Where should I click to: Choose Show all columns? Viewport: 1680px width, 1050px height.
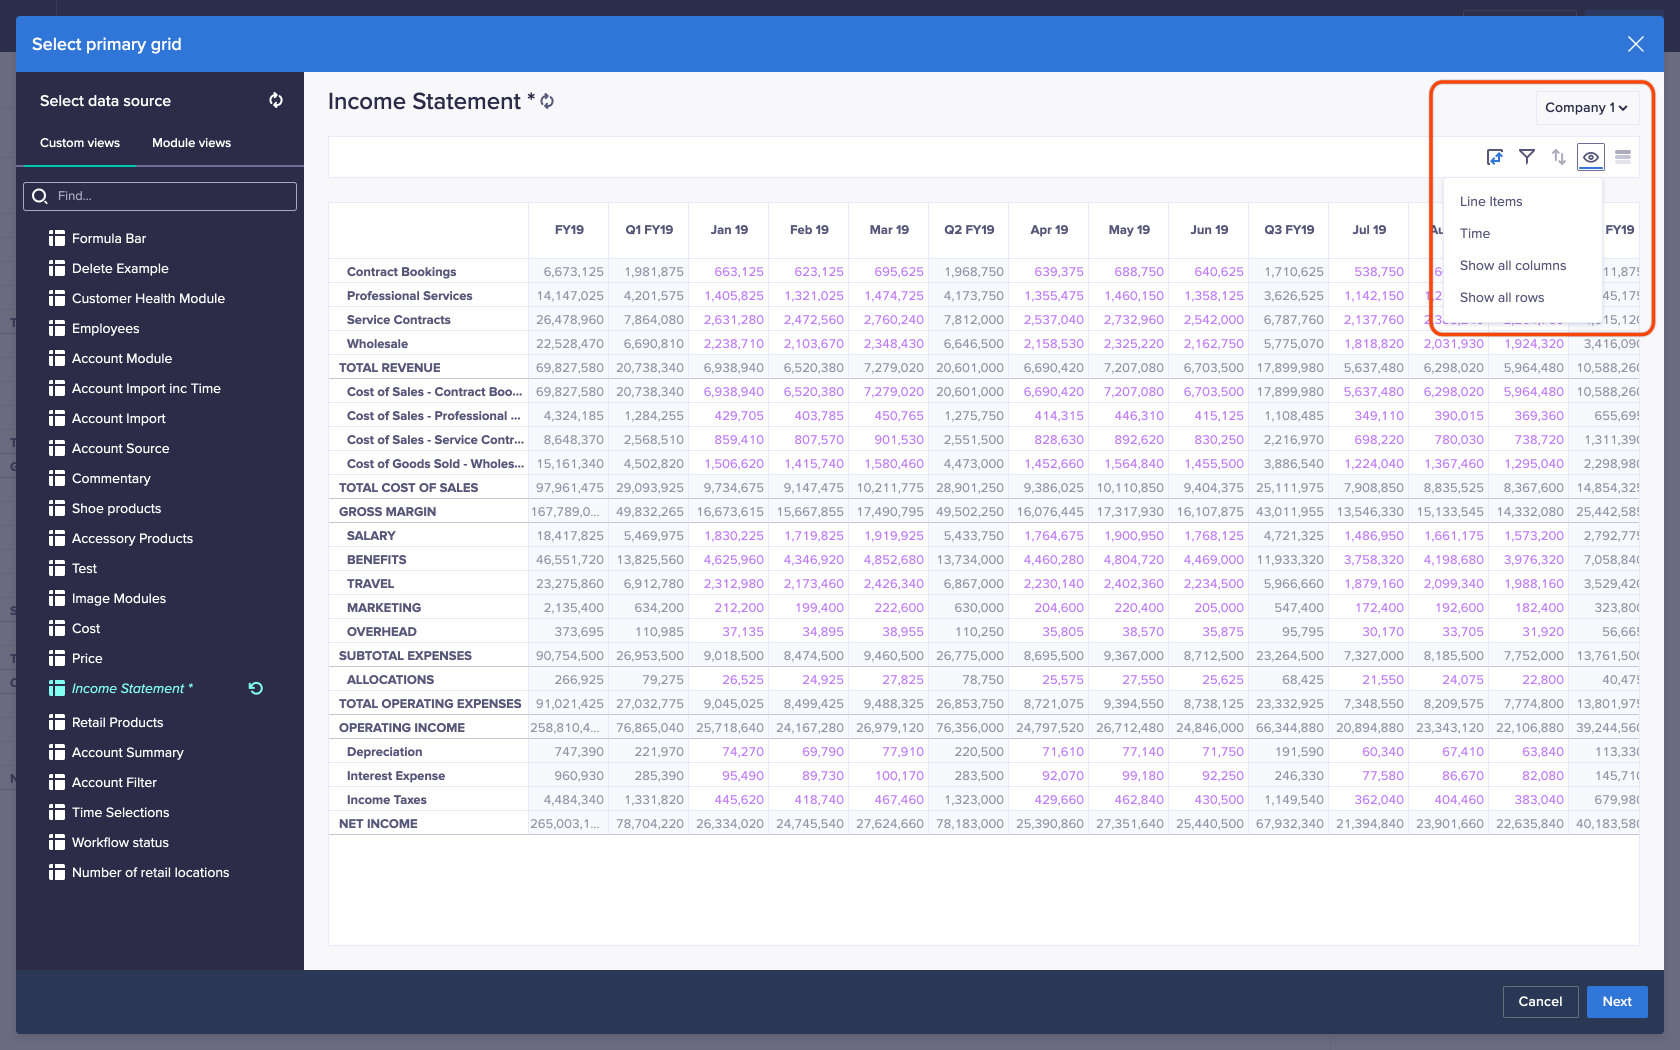point(1512,265)
